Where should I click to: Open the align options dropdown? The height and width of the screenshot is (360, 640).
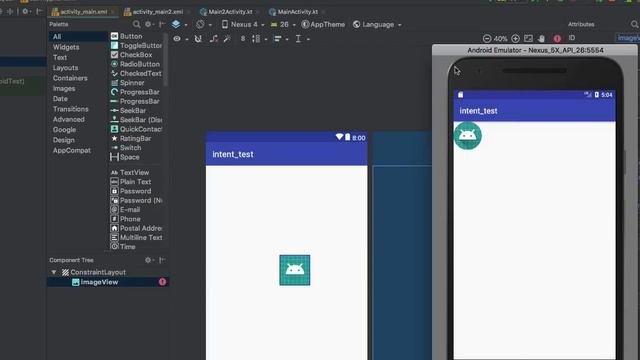tap(281, 39)
